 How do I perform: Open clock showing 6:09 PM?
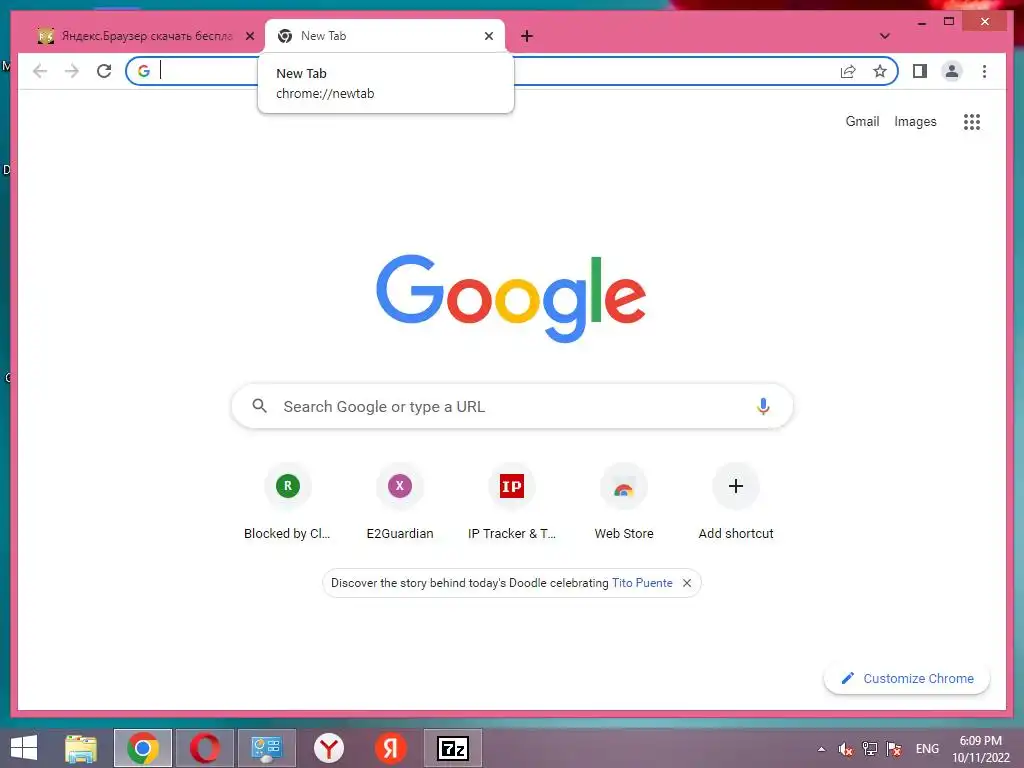pyautogui.click(x=980, y=749)
